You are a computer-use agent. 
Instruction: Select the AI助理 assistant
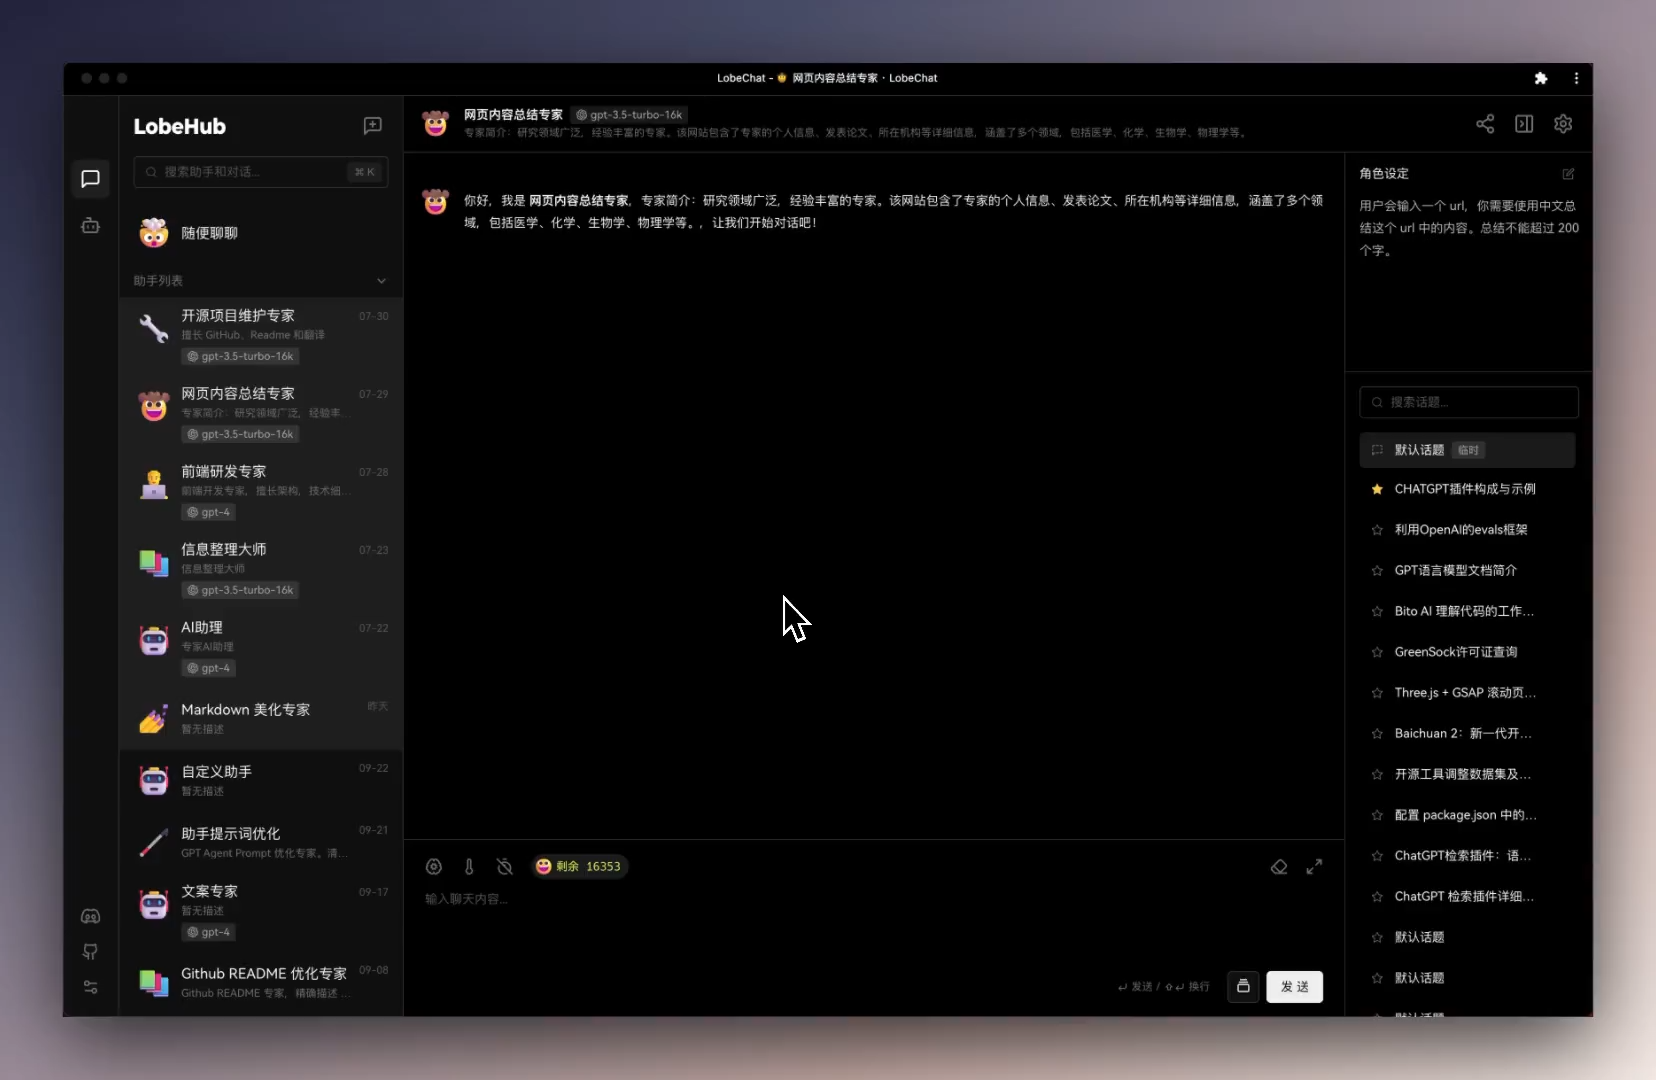tap(261, 648)
